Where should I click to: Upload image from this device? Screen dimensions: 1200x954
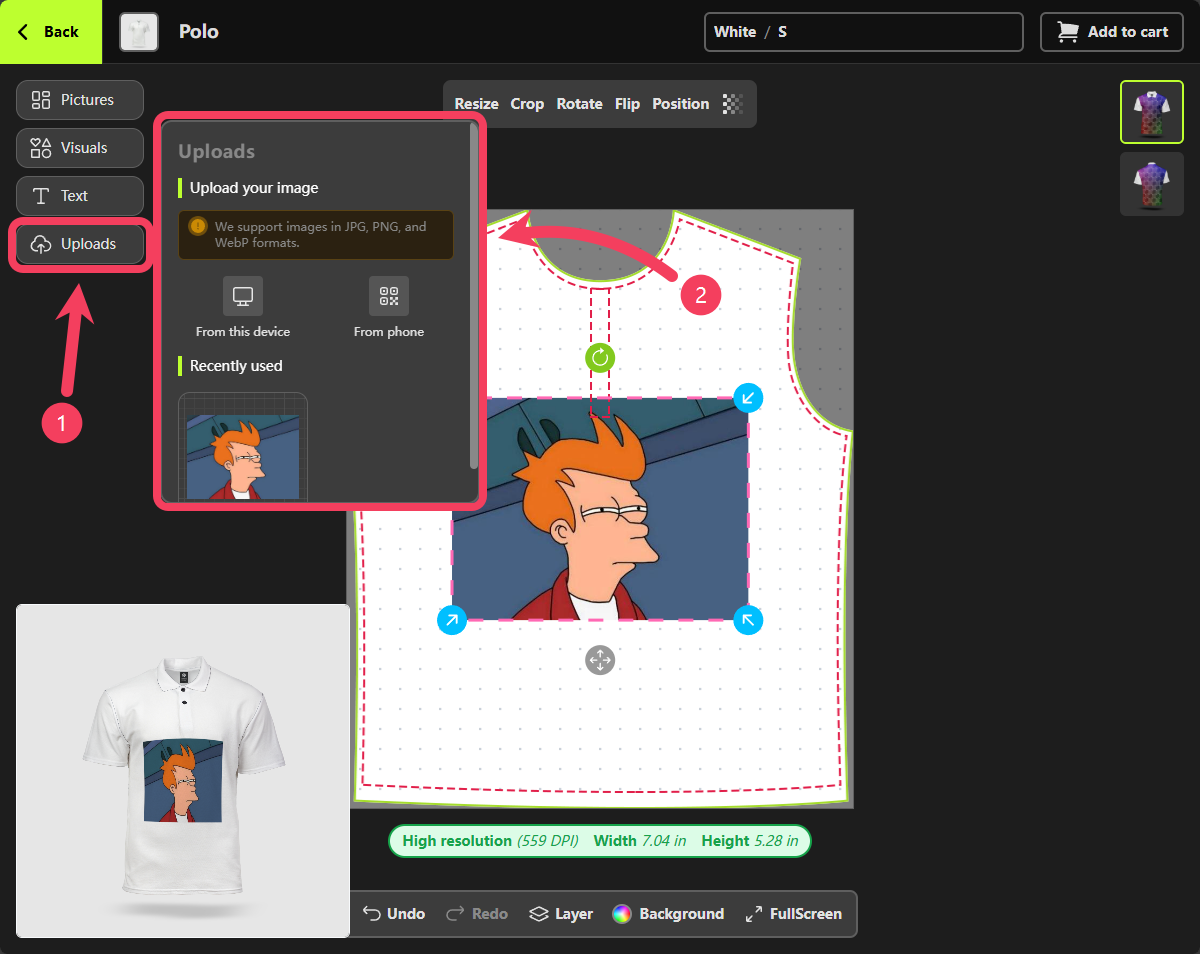pos(243,307)
